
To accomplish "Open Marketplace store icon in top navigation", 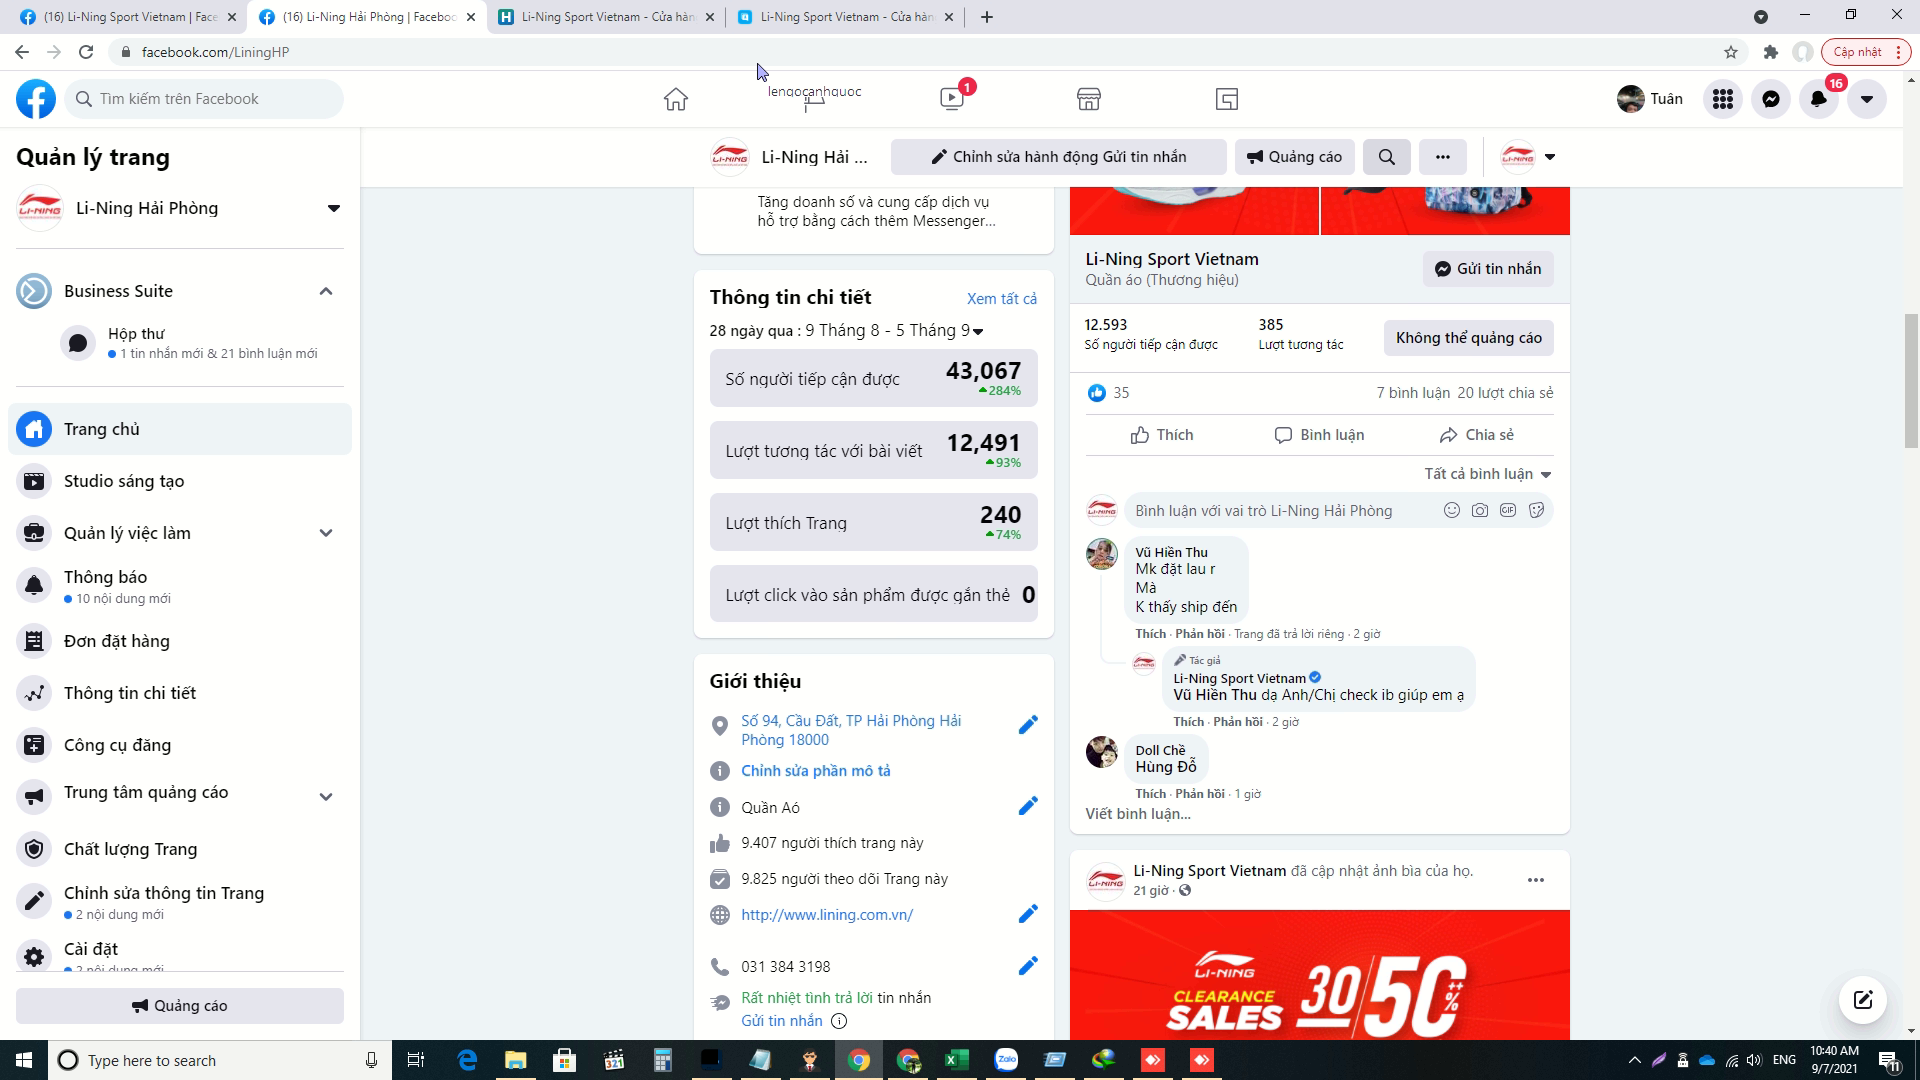I will click(x=1088, y=99).
